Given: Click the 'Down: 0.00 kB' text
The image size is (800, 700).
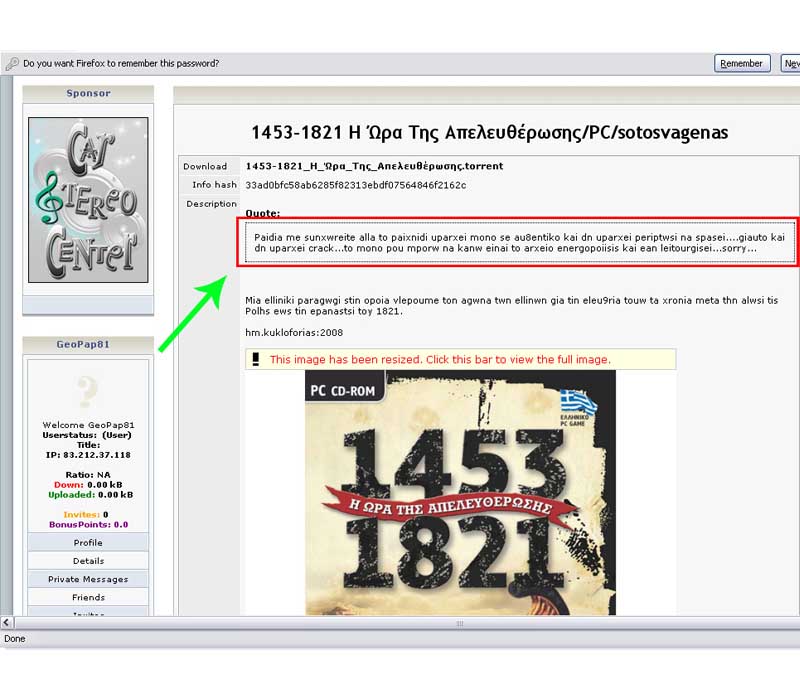Looking at the screenshot, I should click(x=88, y=485).
